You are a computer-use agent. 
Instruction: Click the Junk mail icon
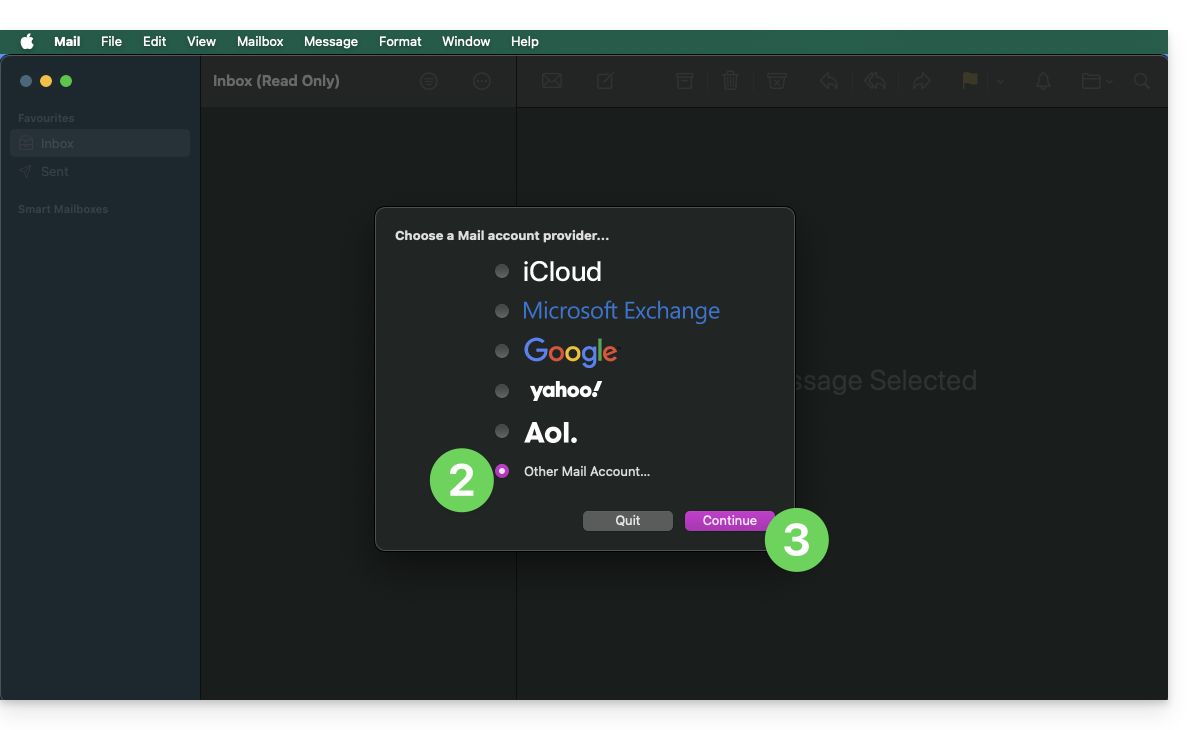pyautogui.click(x=776, y=81)
